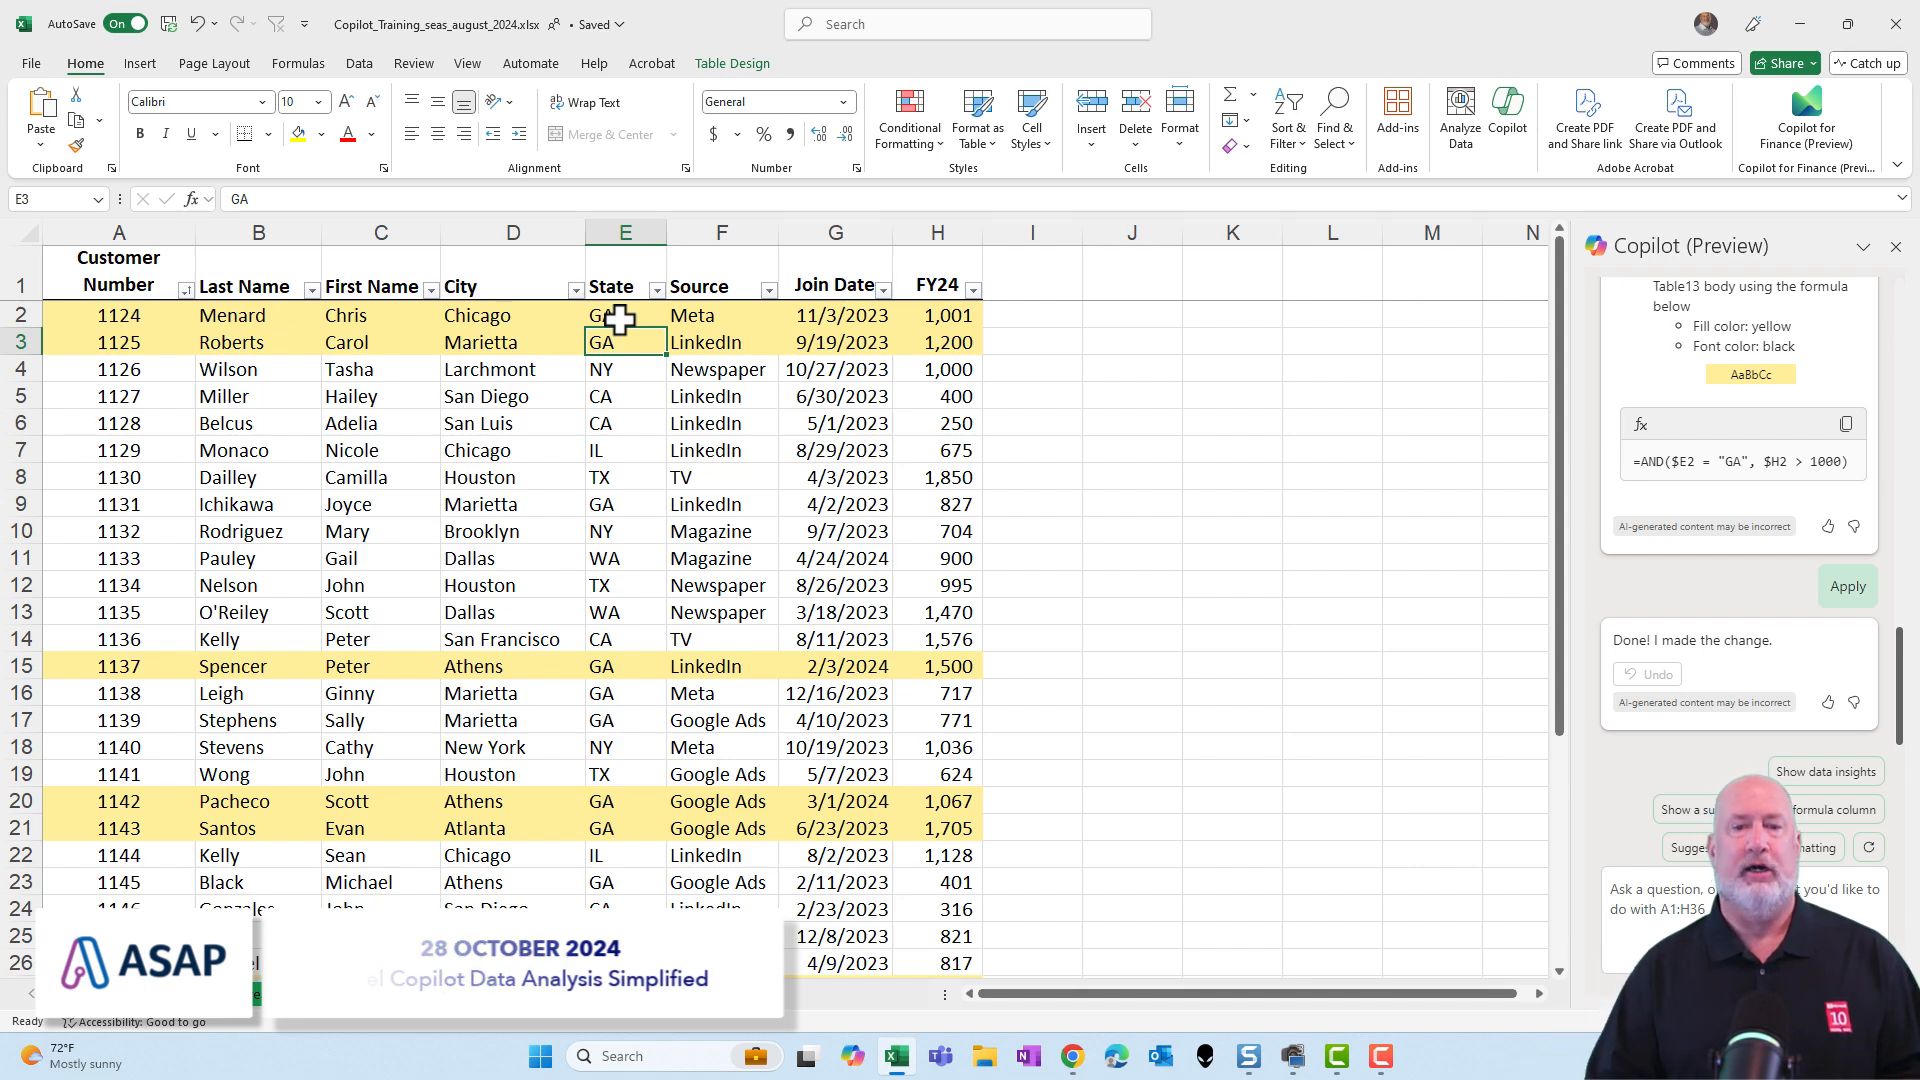The width and height of the screenshot is (1920, 1080).
Task: Open Format as Table
Action: pos(977,118)
